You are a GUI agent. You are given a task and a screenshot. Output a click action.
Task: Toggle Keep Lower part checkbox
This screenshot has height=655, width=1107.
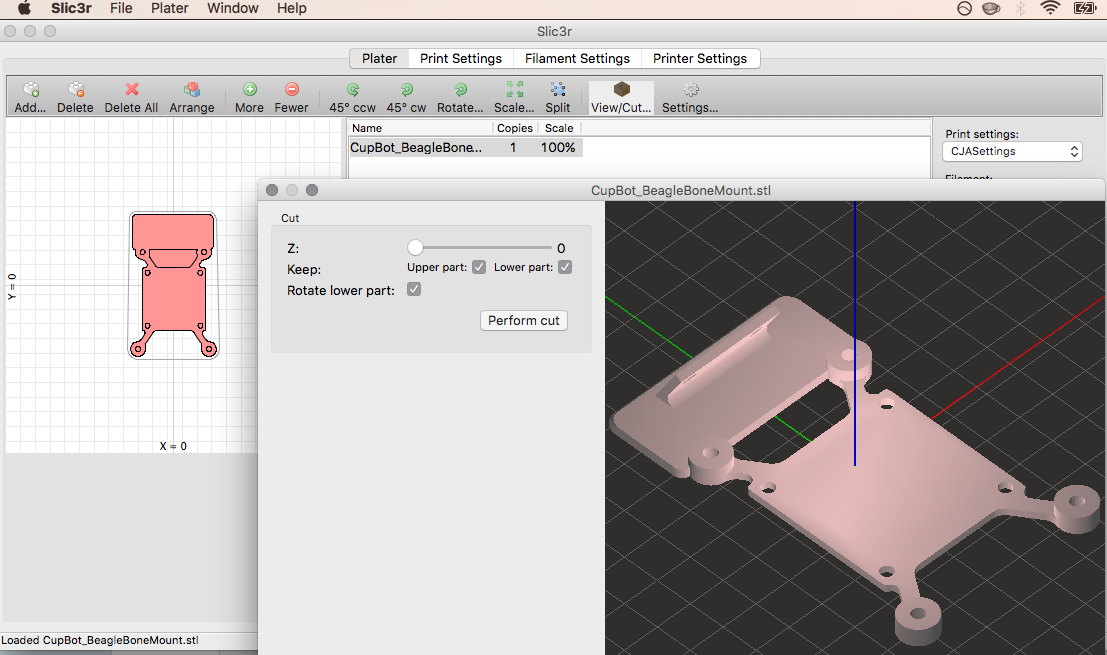[565, 268]
